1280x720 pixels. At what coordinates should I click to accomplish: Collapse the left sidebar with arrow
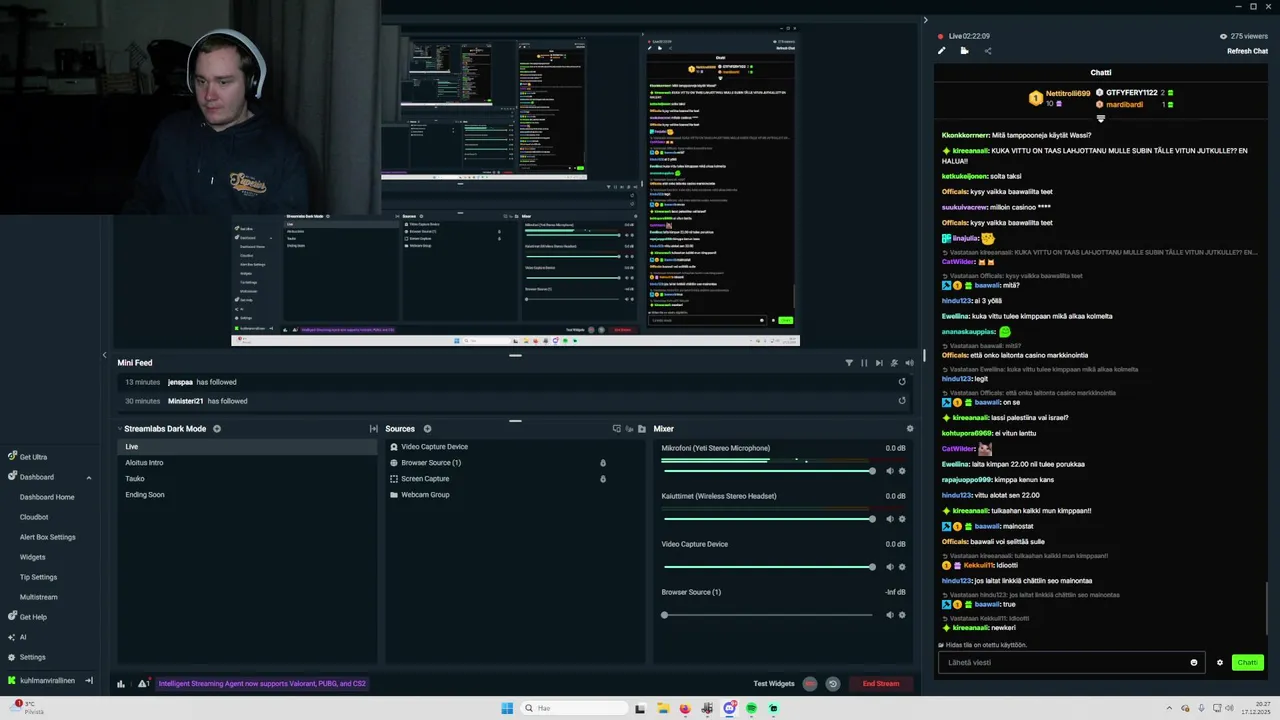coord(104,355)
